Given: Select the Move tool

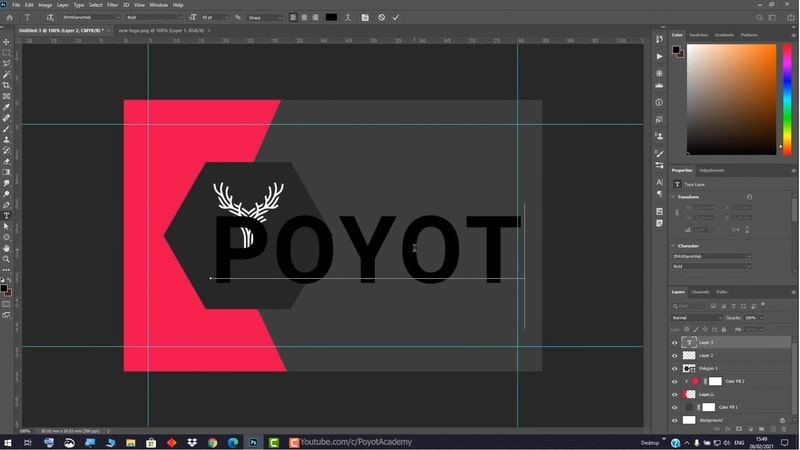Looking at the screenshot, I should pos(7,42).
